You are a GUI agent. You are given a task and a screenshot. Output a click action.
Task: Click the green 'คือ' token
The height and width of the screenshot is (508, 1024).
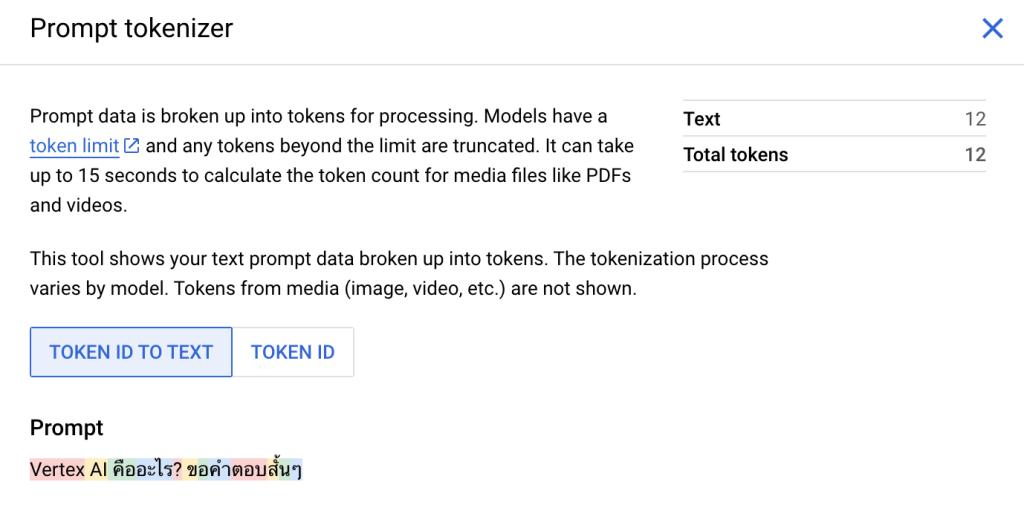[x=121, y=469]
